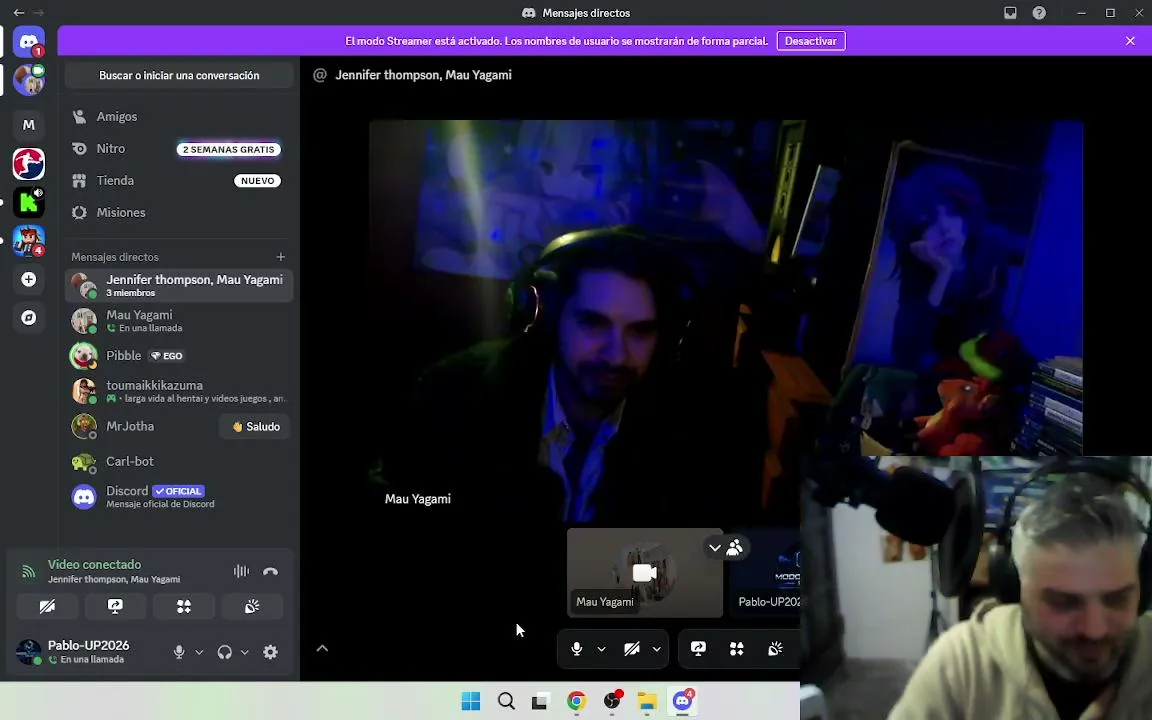Open soundboard from the Video conectado panel

[252, 606]
